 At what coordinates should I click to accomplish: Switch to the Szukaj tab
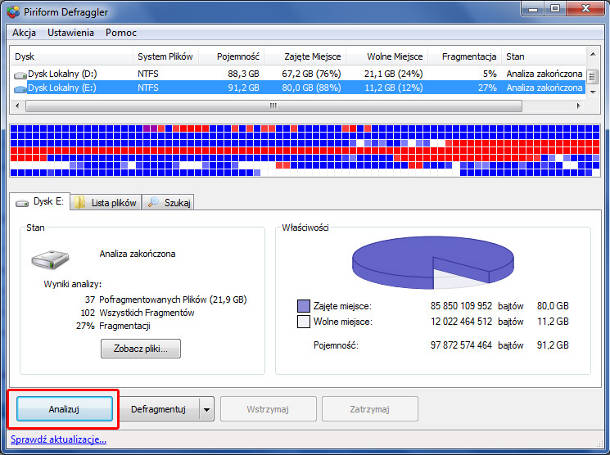pyautogui.click(x=168, y=203)
